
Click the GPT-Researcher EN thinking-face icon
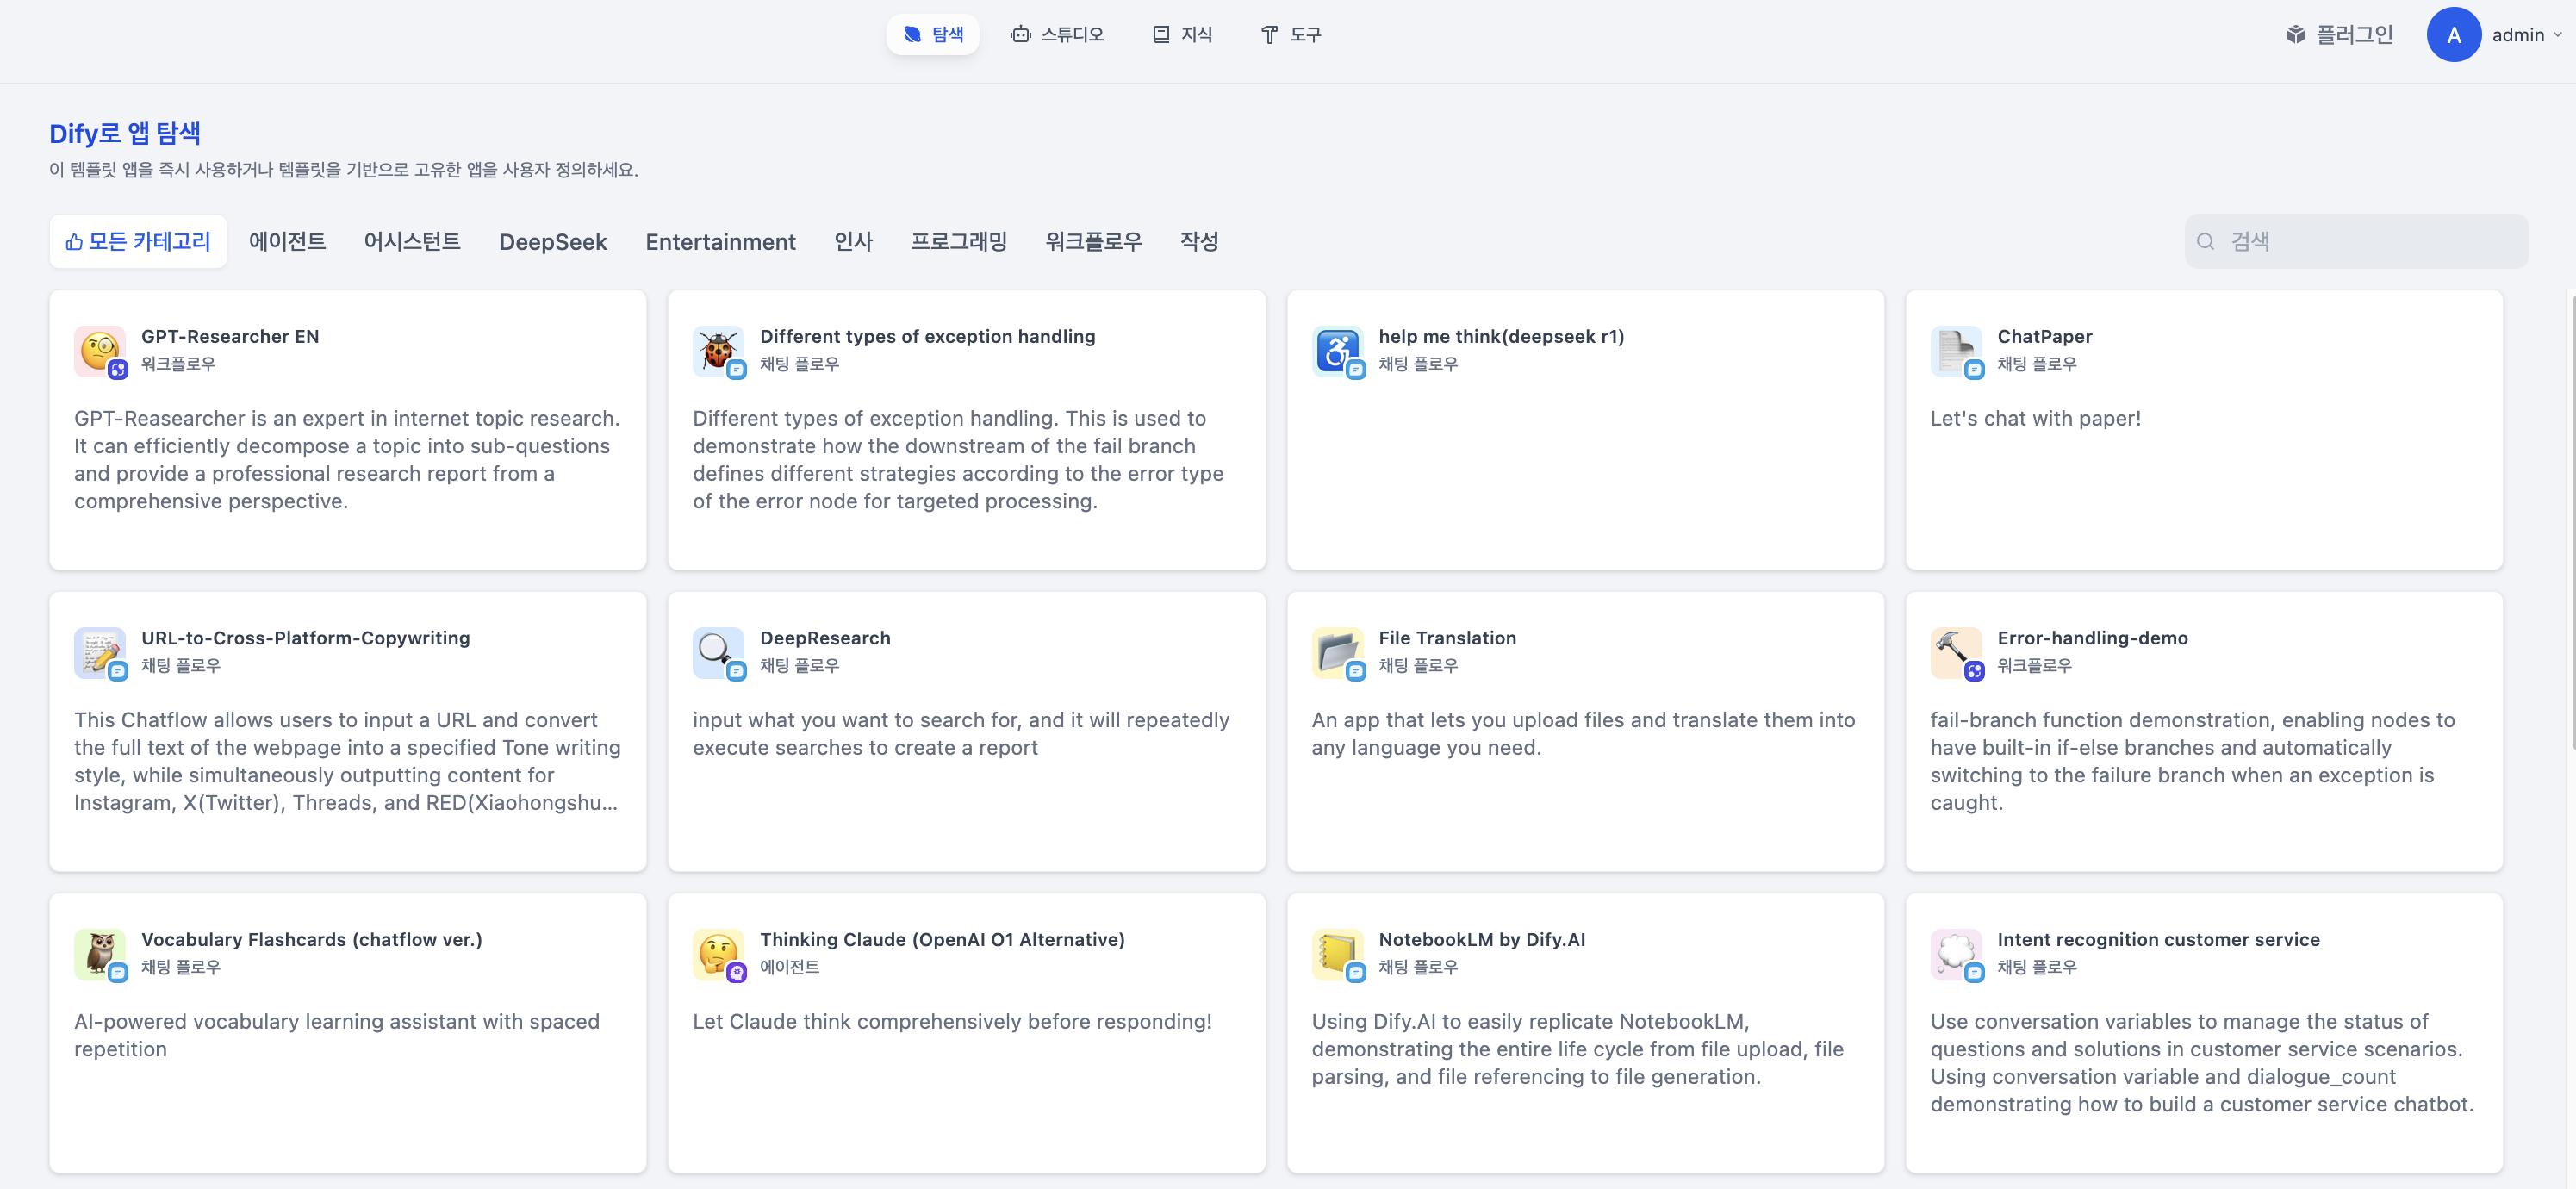click(99, 351)
